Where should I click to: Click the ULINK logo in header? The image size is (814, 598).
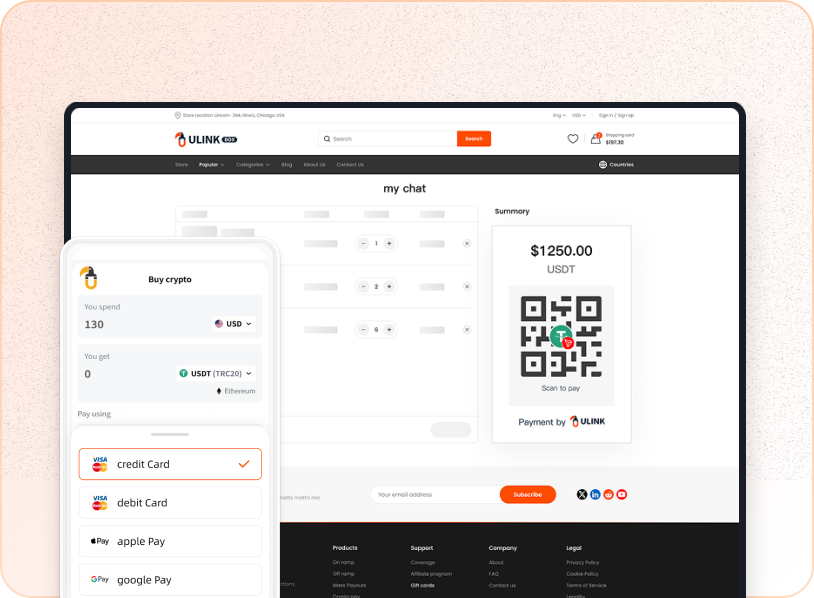[x=206, y=139]
